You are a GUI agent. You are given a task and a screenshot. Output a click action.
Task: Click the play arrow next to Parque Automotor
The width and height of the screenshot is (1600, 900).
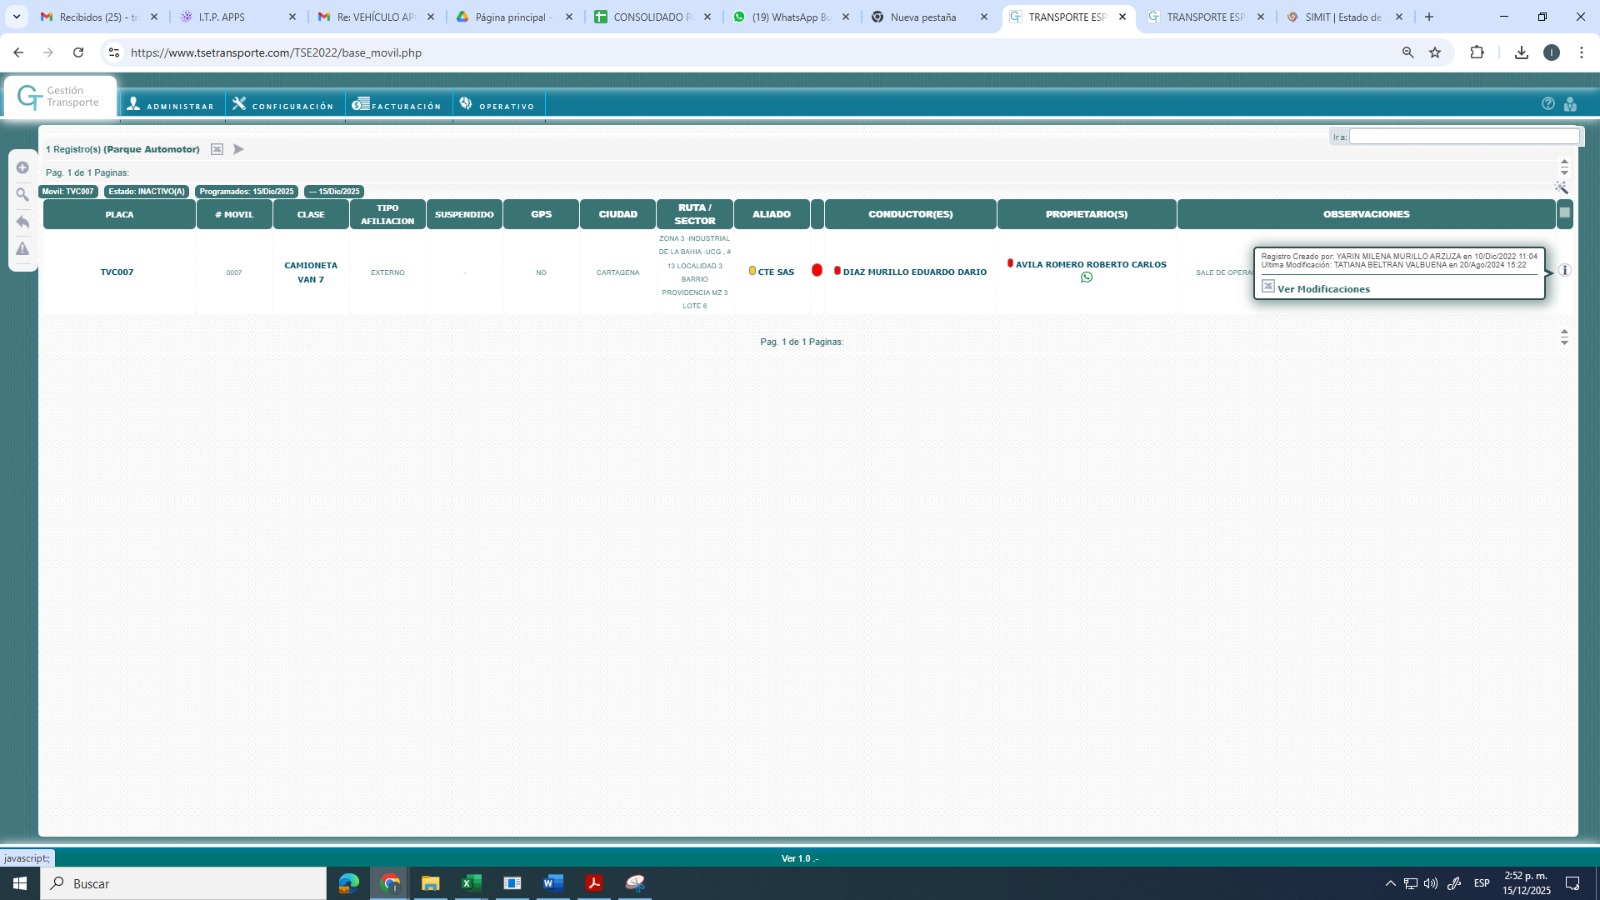(238, 149)
